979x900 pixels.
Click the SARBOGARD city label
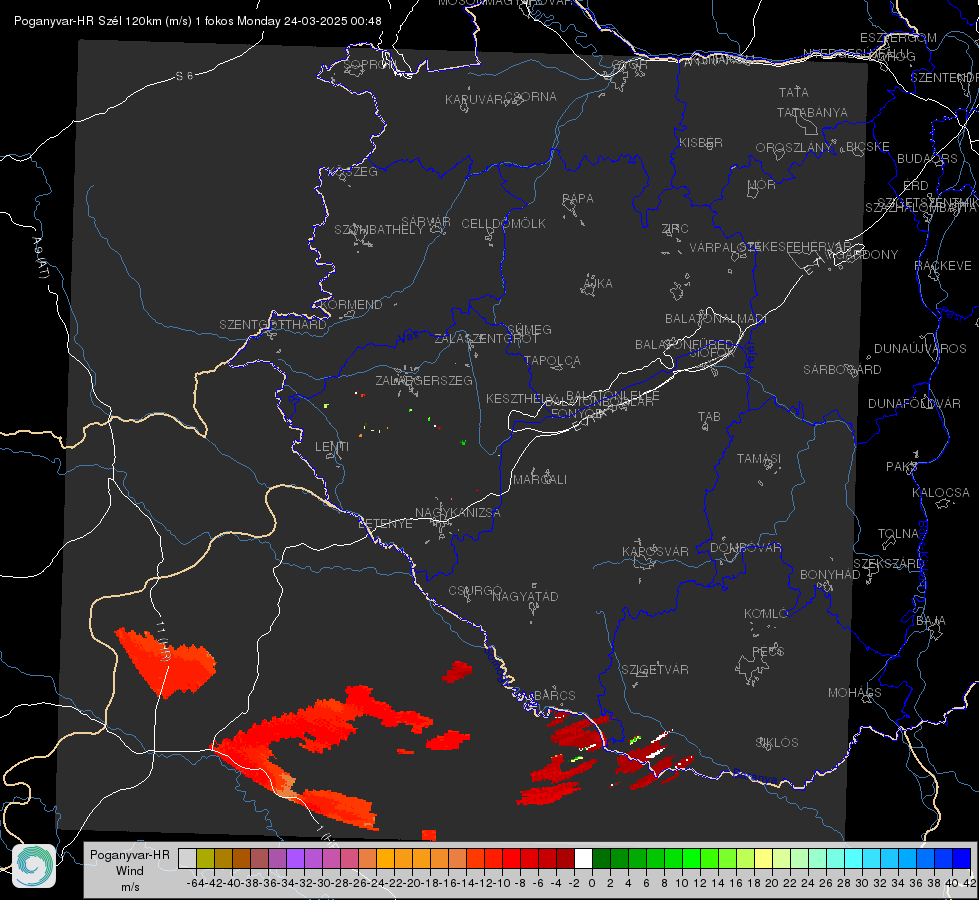842,369
